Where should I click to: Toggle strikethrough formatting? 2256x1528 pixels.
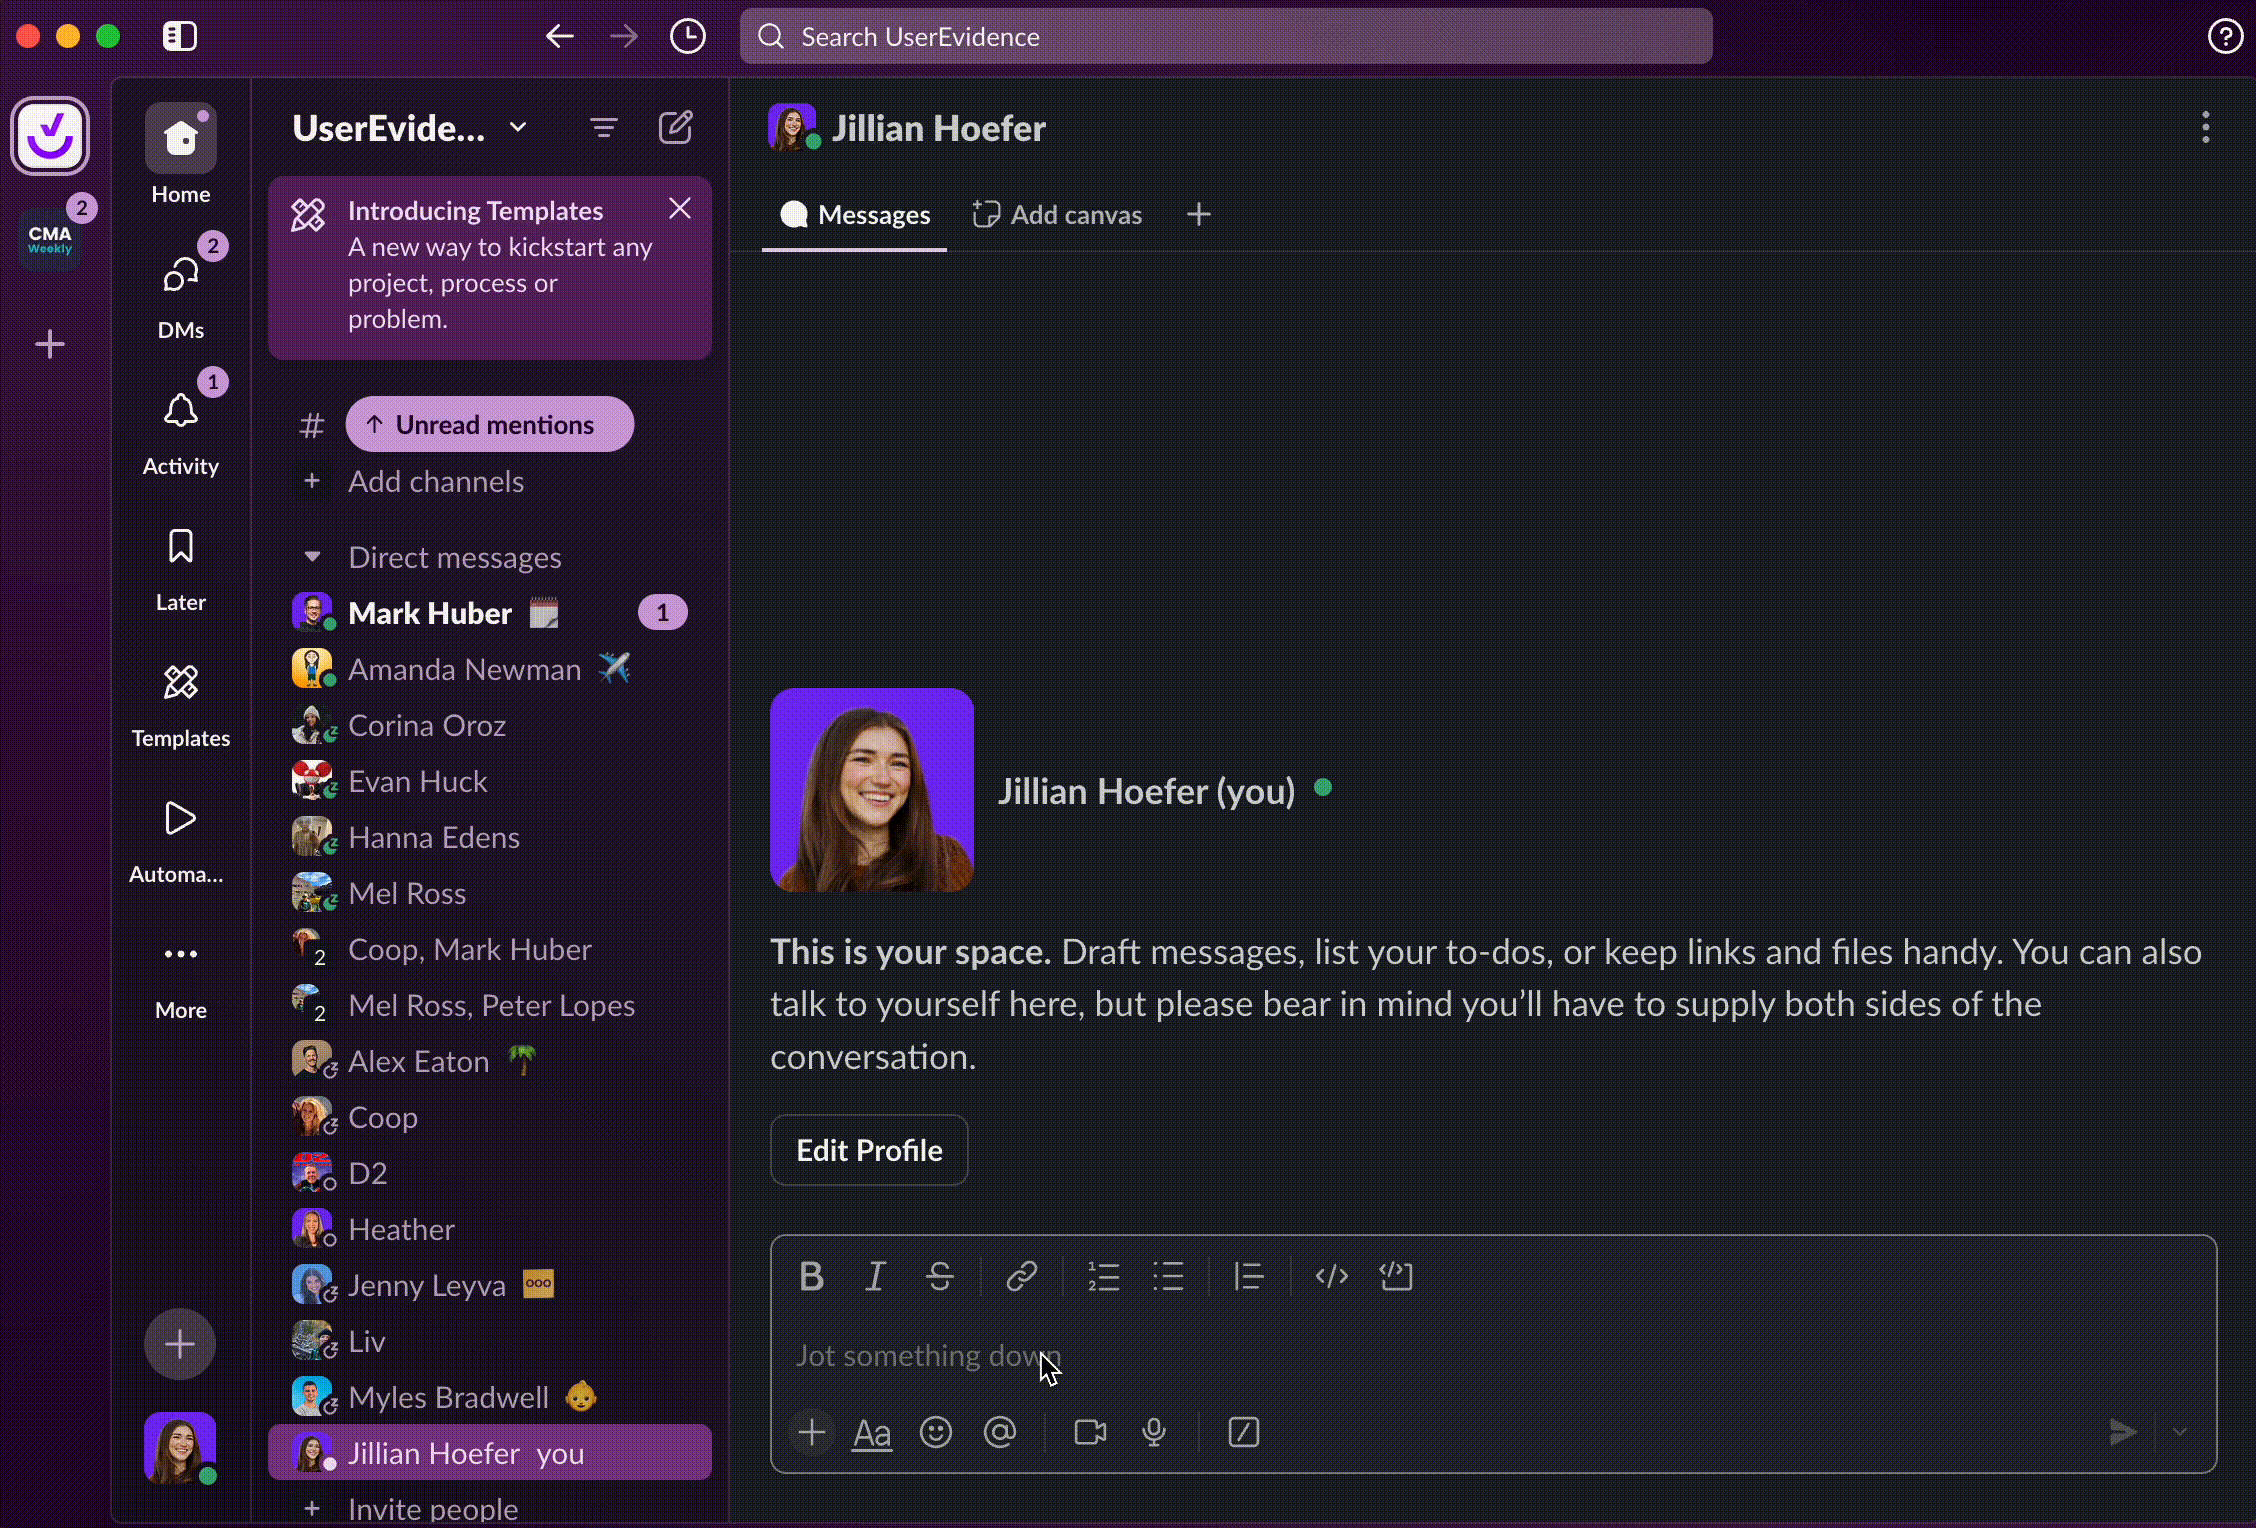pyautogui.click(x=940, y=1277)
